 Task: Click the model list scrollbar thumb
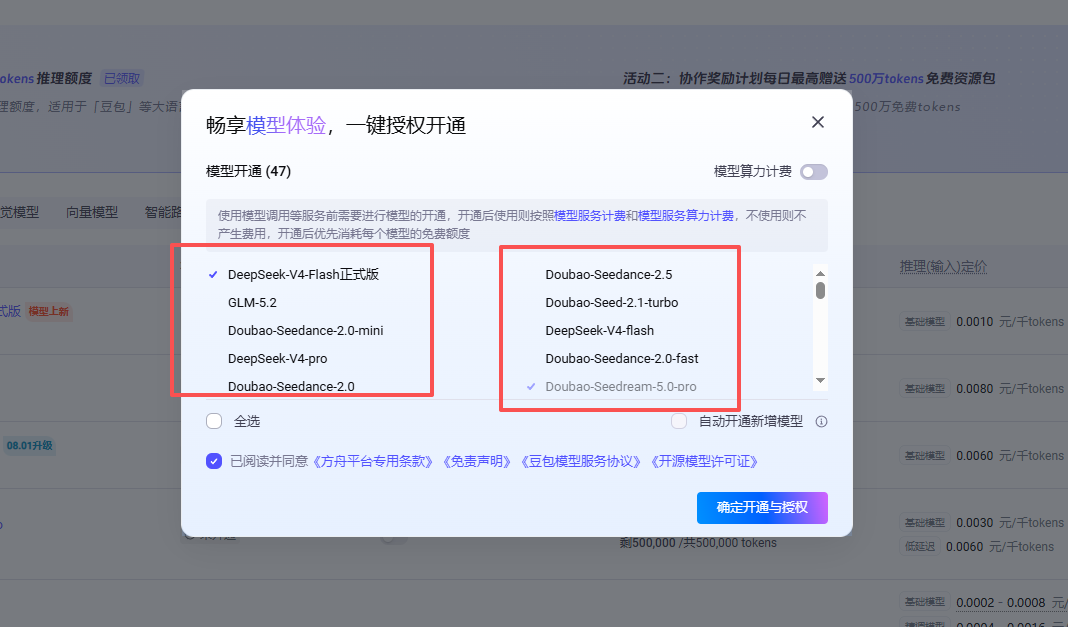[820, 291]
